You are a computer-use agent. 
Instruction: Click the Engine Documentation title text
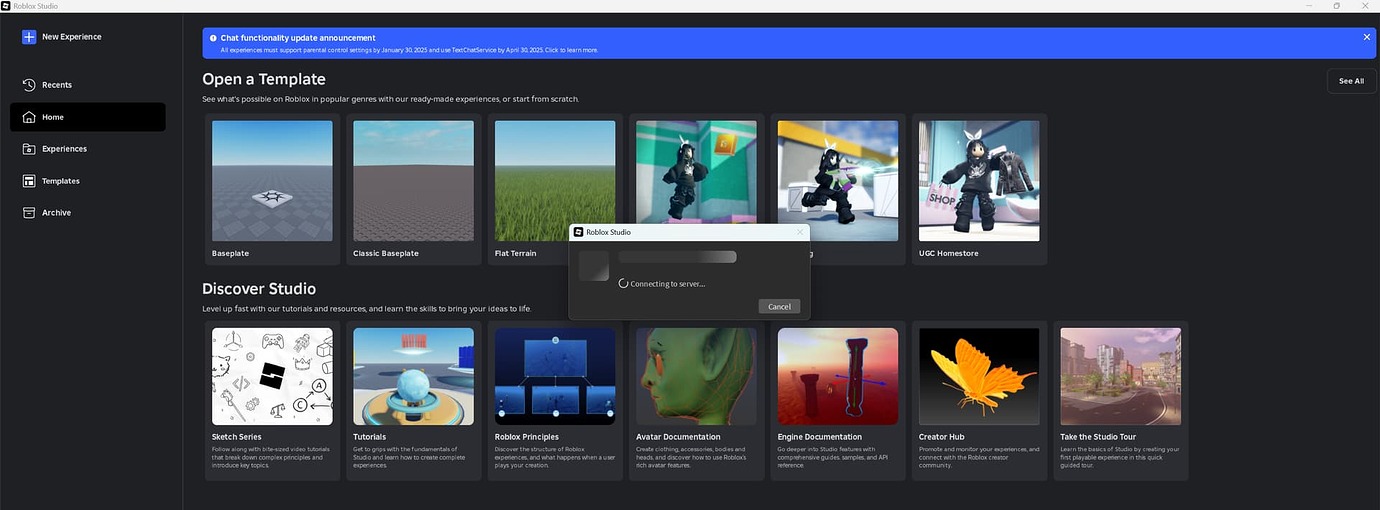(x=820, y=437)
